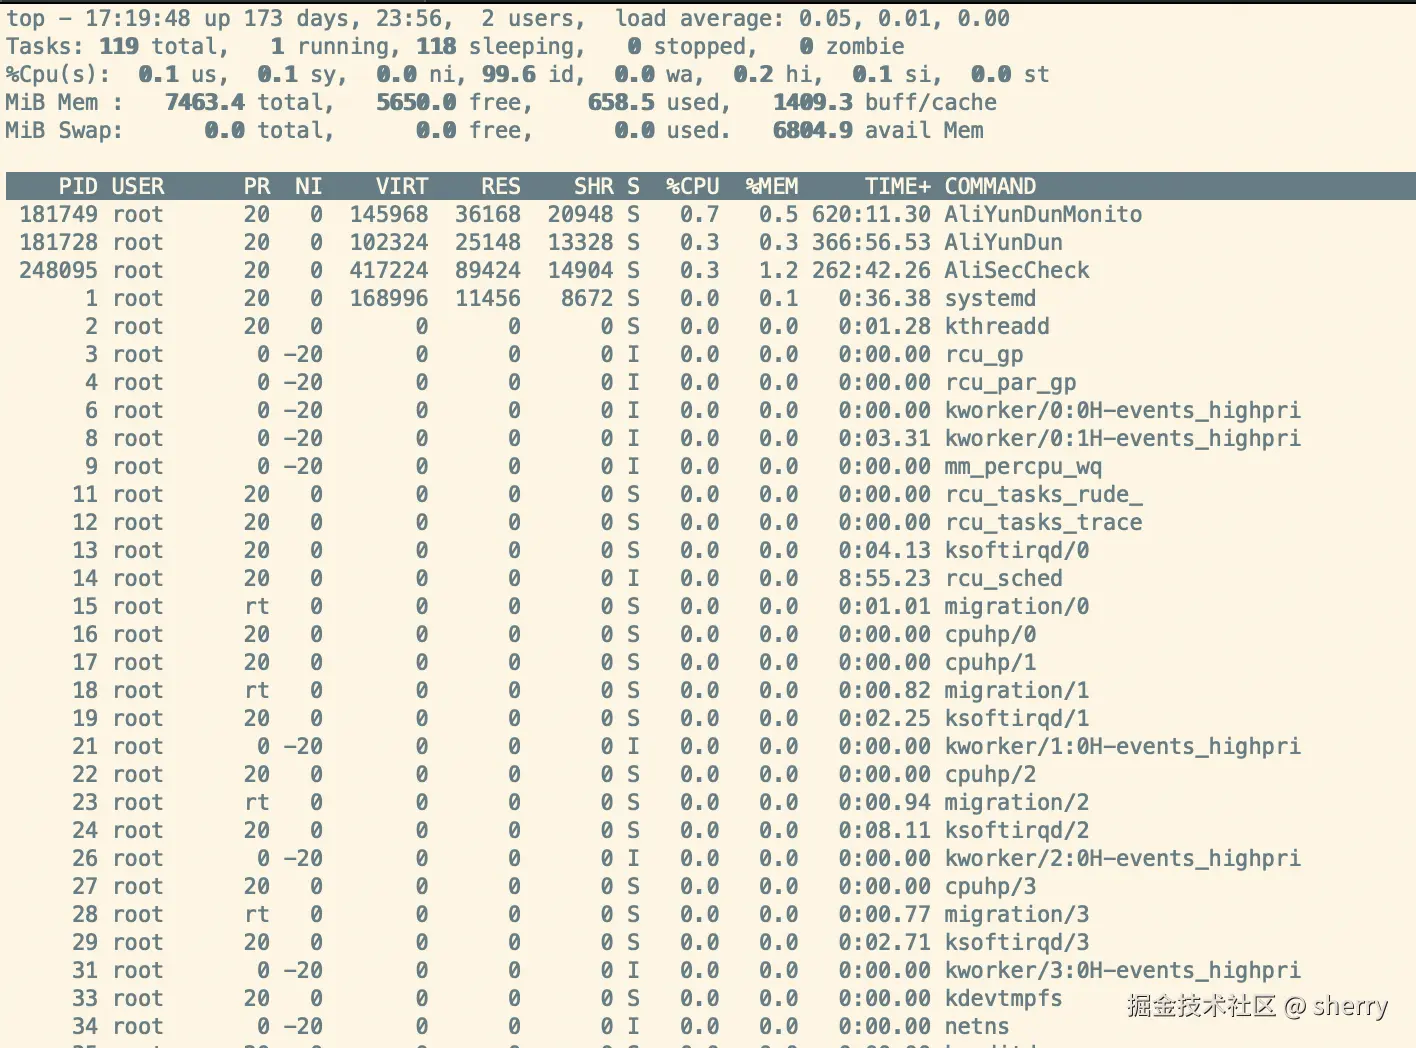The width and height of the screenshot is (1416, 1048).
Task: Select the RES column header
Action: coord(501,186)
